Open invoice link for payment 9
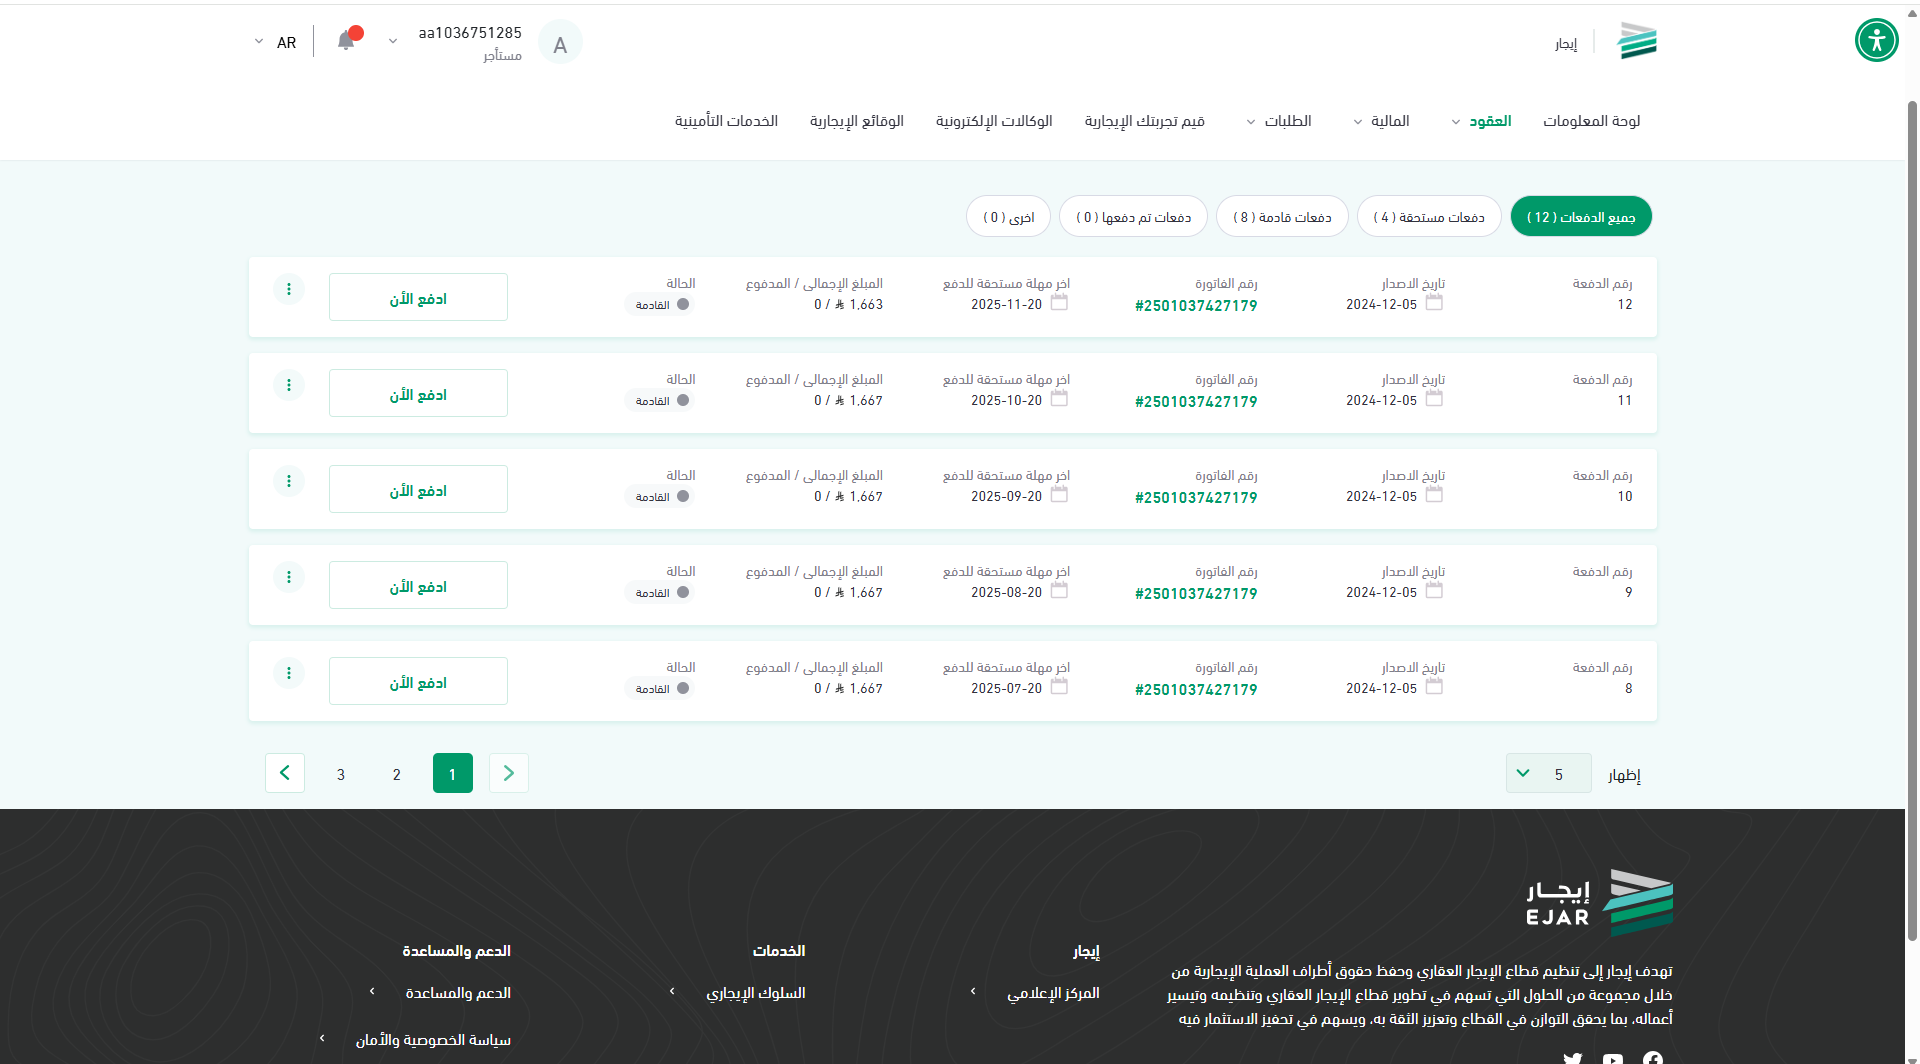 [x=1196, y=593]
